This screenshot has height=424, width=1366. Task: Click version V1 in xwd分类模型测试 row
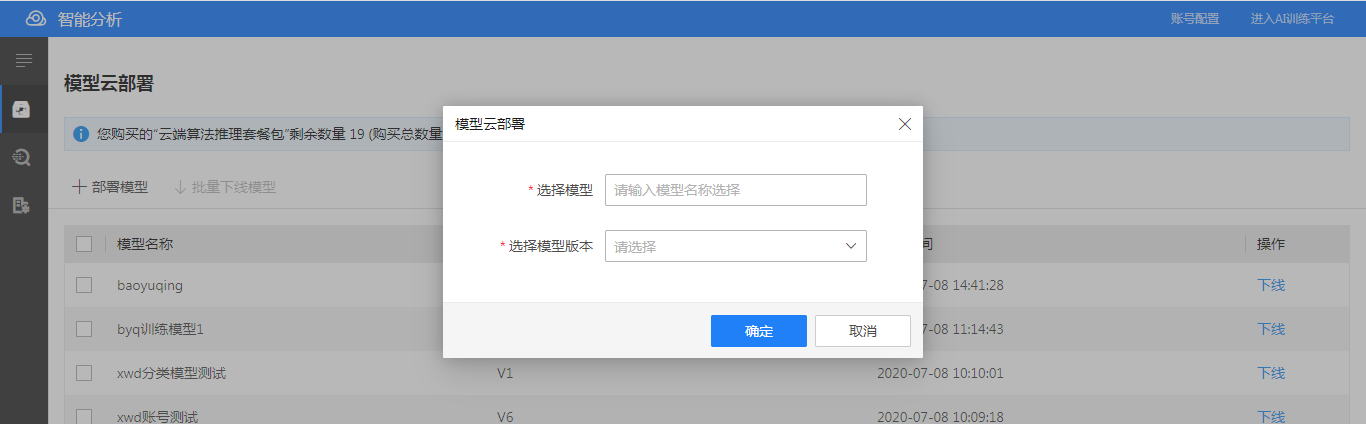pyautogui.click(x=505, y=373)
